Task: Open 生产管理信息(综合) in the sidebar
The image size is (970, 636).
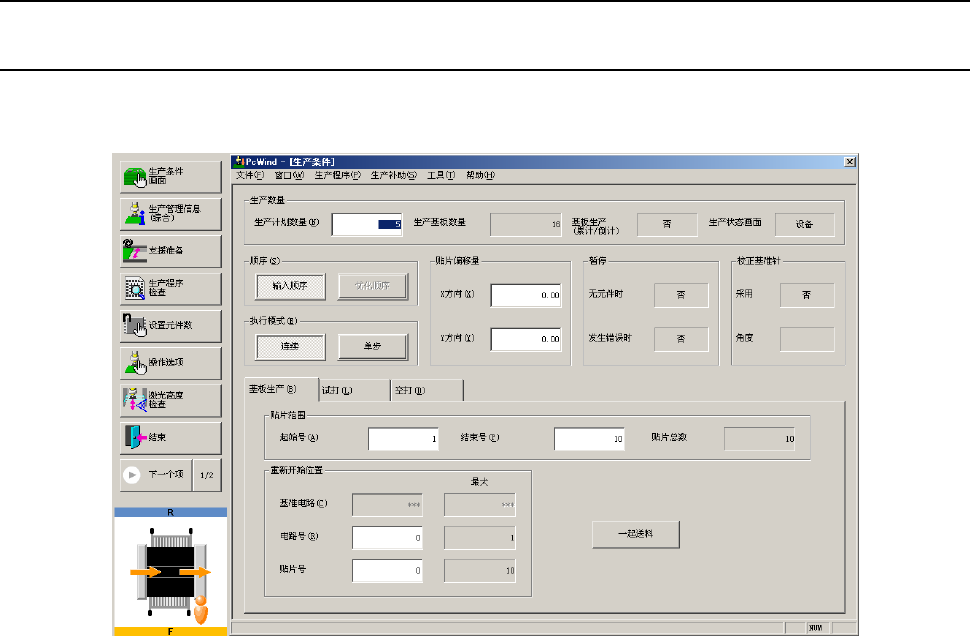Action: tap(171, 214)
